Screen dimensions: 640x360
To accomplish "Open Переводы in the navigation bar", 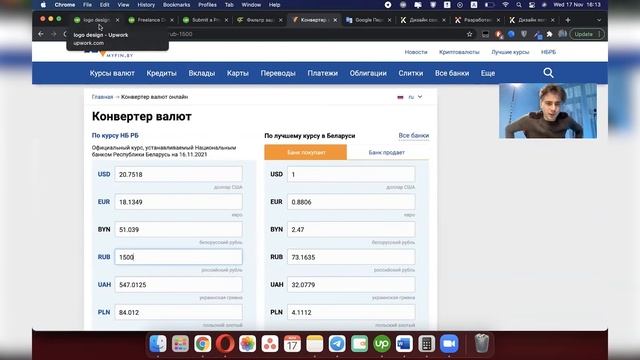I will point(278,73).
